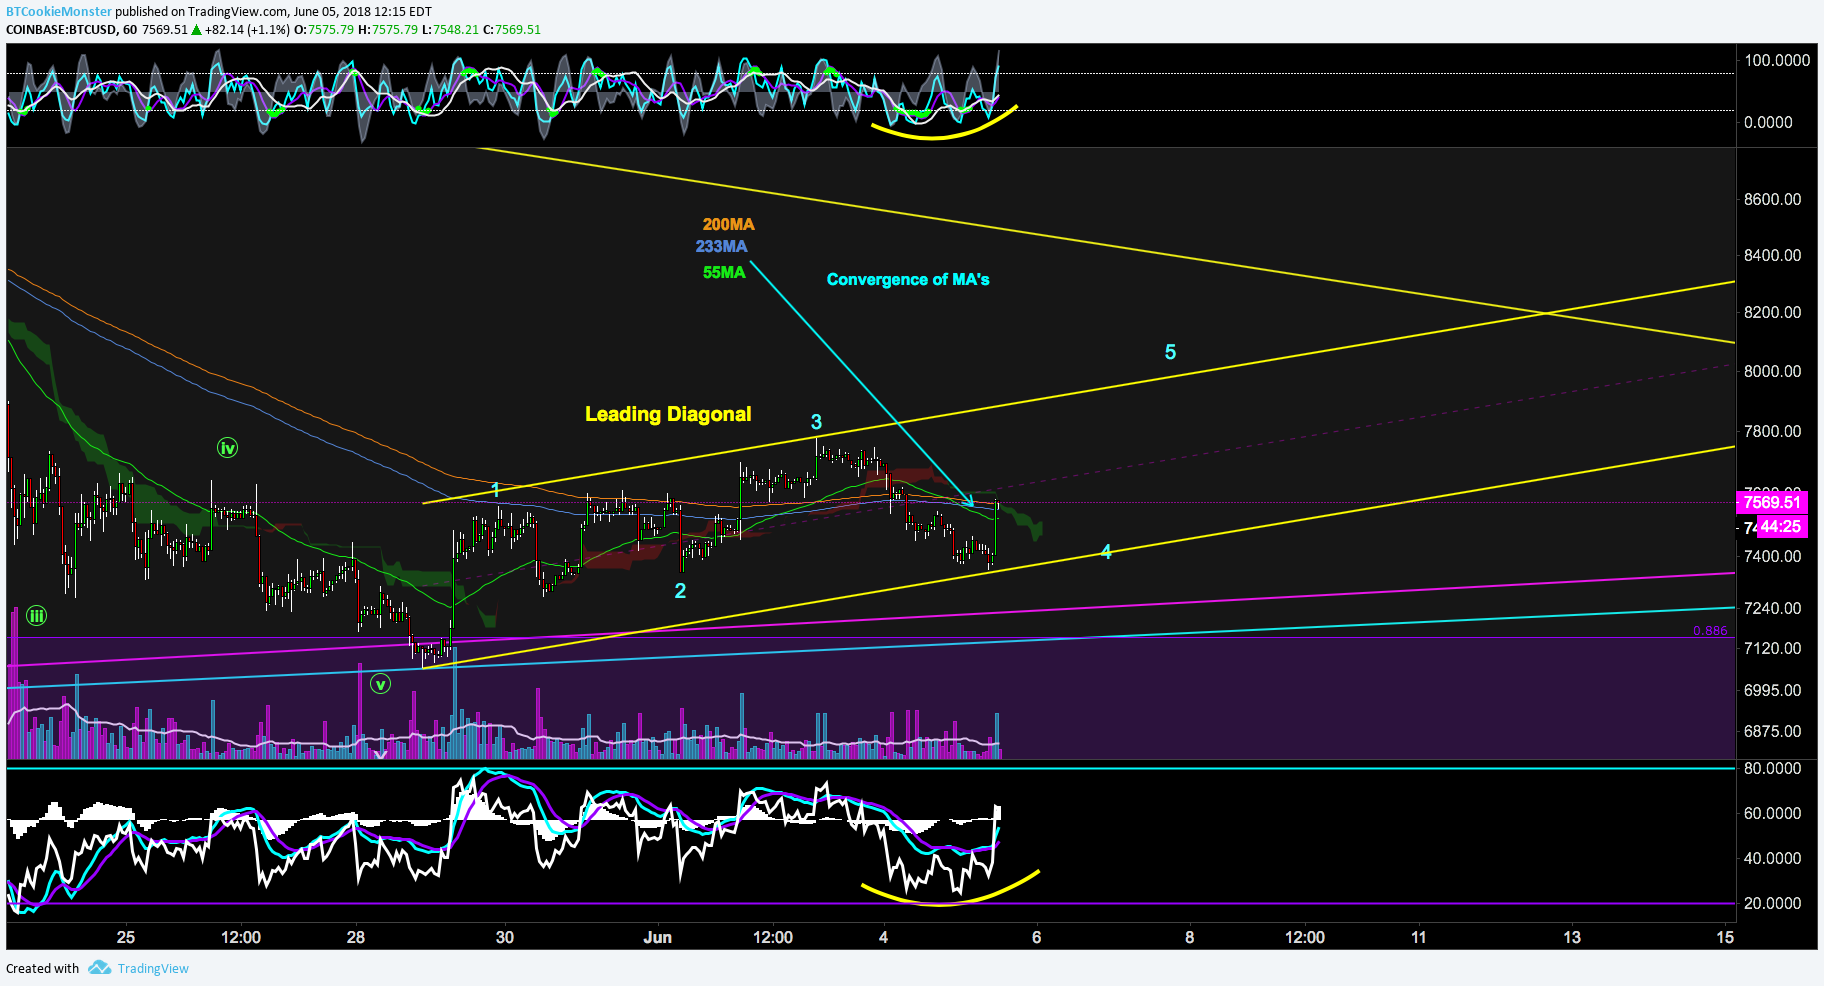Click the wave 2 label
Image resolution: width=1824 pixels, height=986 pixels.
click(680, 591)
